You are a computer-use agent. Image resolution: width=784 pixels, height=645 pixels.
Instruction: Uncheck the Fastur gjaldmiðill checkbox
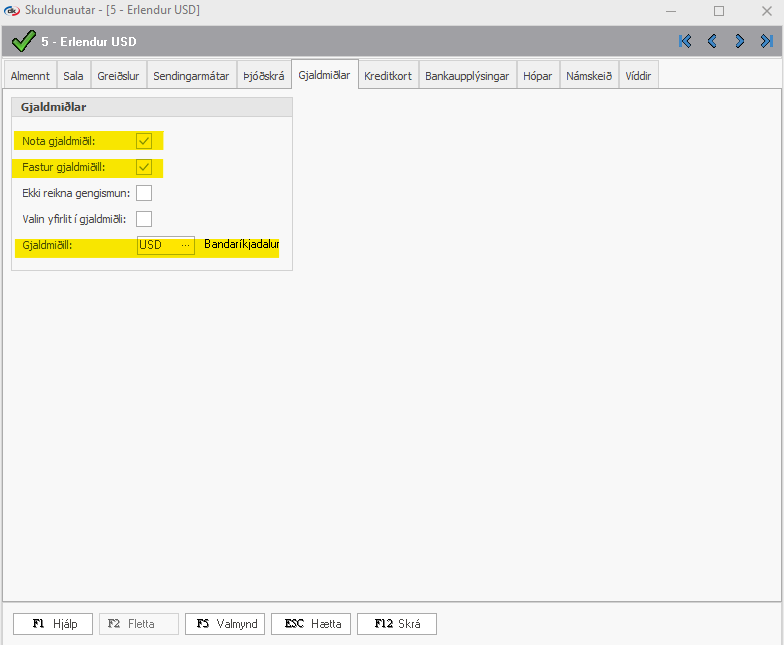144,167
